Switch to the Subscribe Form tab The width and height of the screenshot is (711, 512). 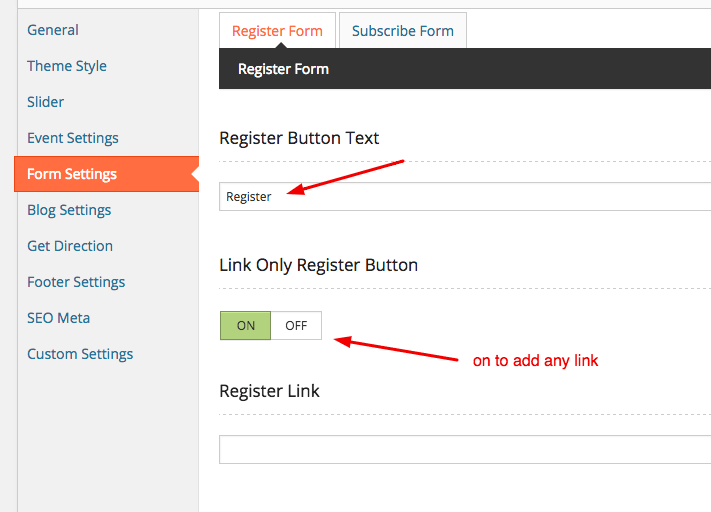click(x=403, y=31)
